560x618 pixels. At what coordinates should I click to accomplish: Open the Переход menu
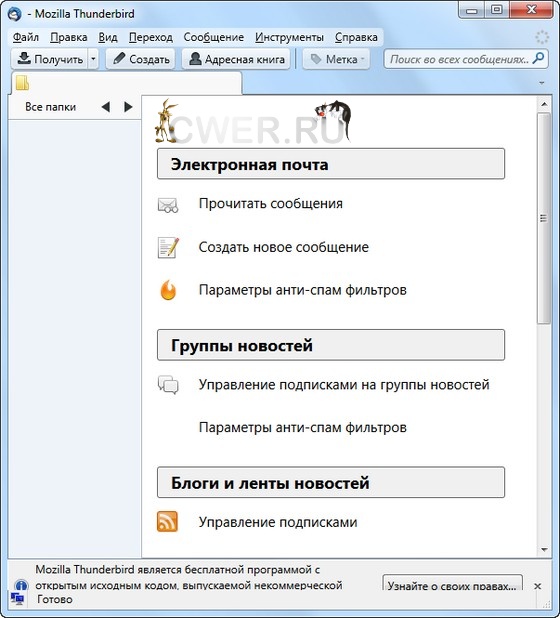[x=151, y=37]
